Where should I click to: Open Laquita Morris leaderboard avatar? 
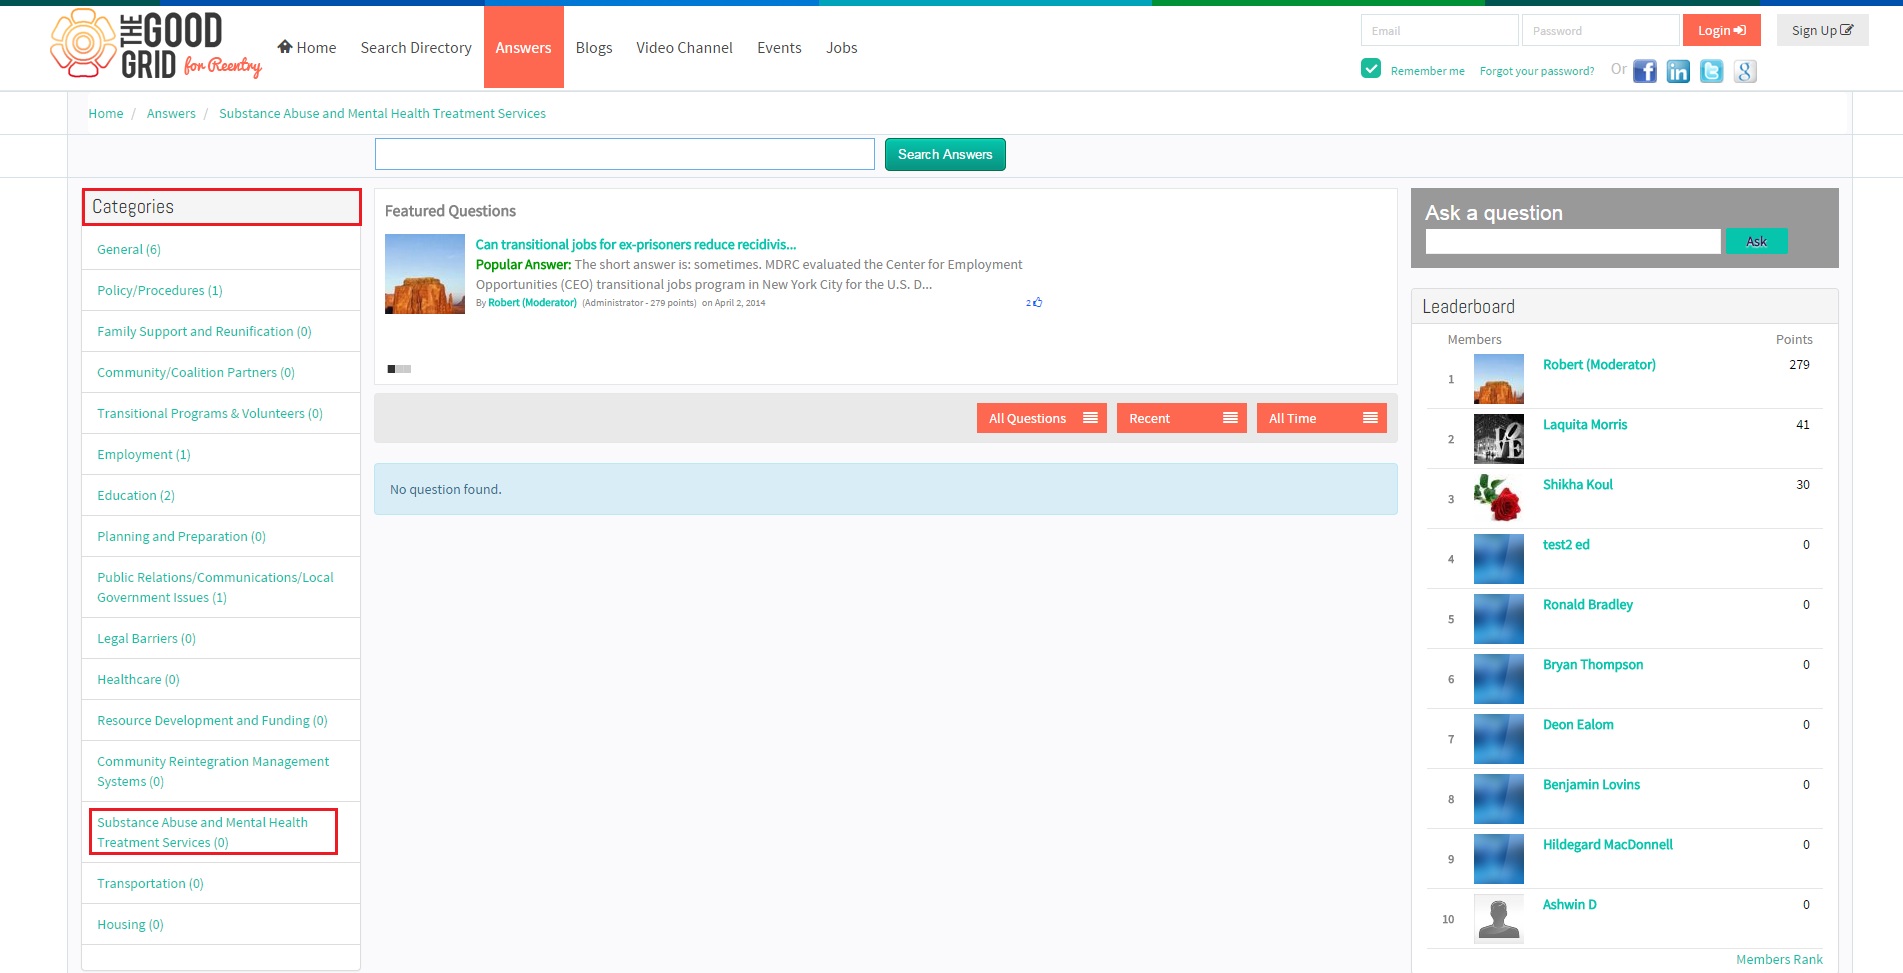(x=1499, y=439)
